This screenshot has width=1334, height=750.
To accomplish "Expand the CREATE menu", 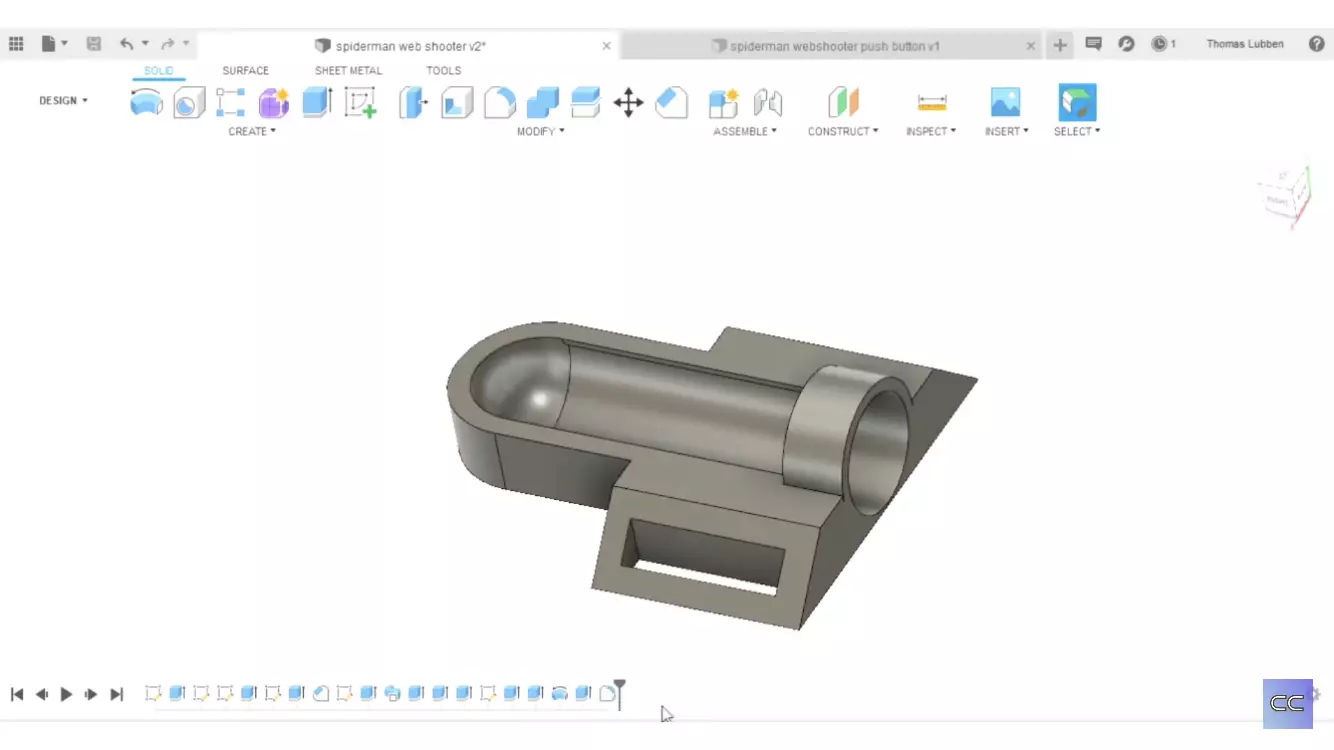I will click(x=252, y=131).
